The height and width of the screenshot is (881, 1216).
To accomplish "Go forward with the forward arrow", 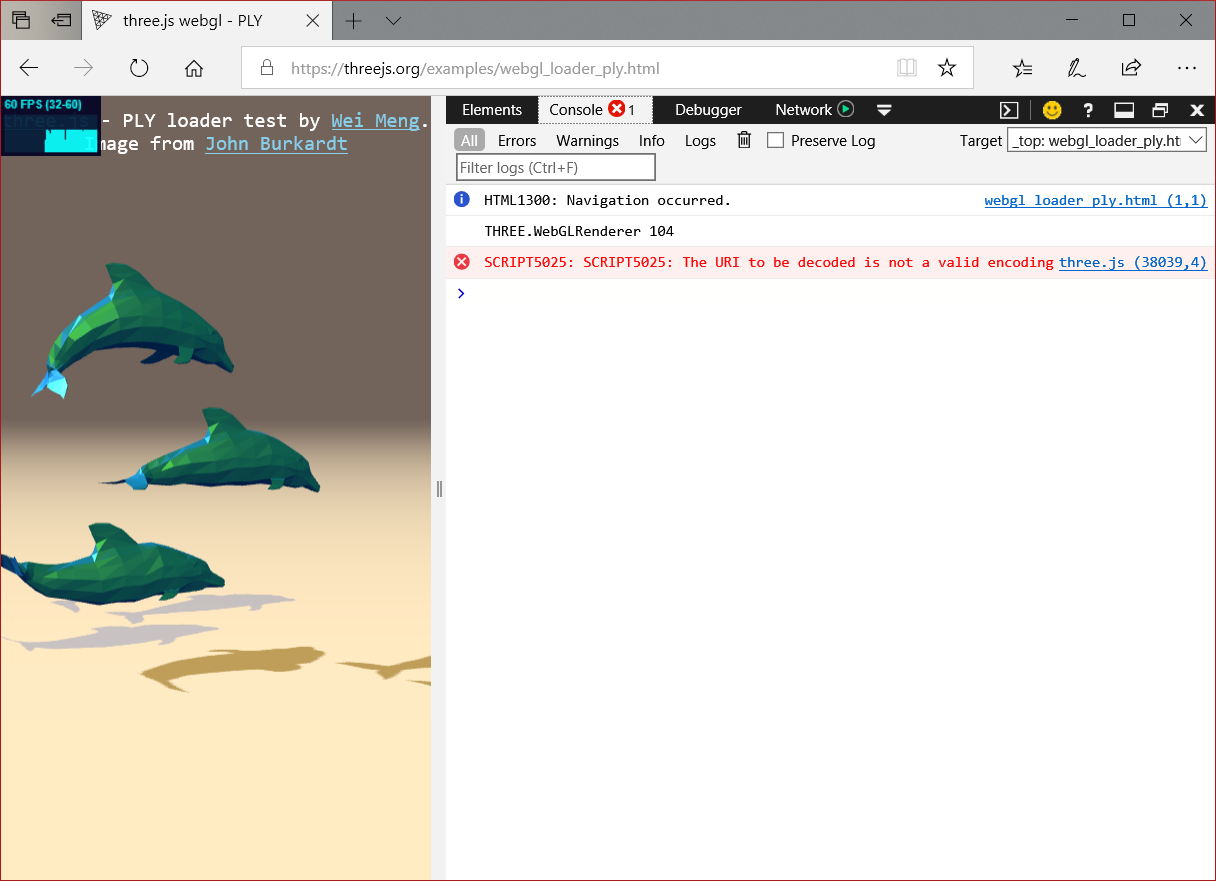I will click(x=84, y=68).
